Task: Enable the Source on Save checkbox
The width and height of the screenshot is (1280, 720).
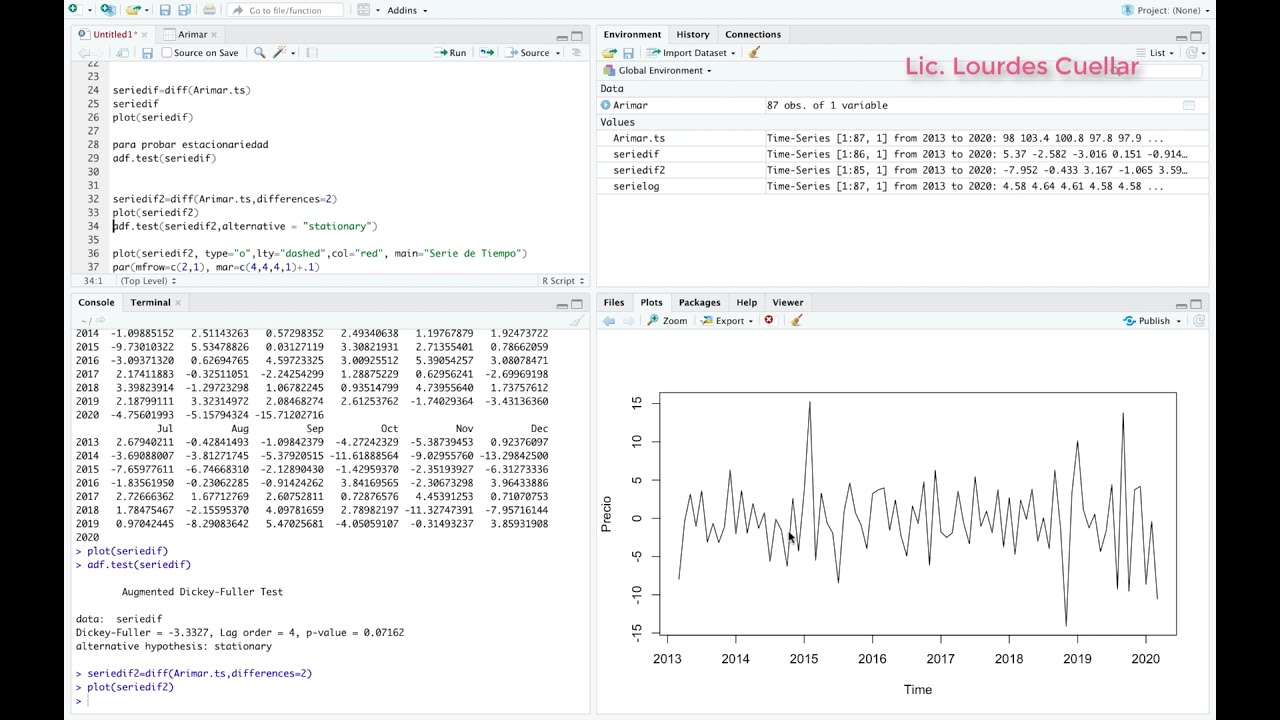Action: (167, 53)
